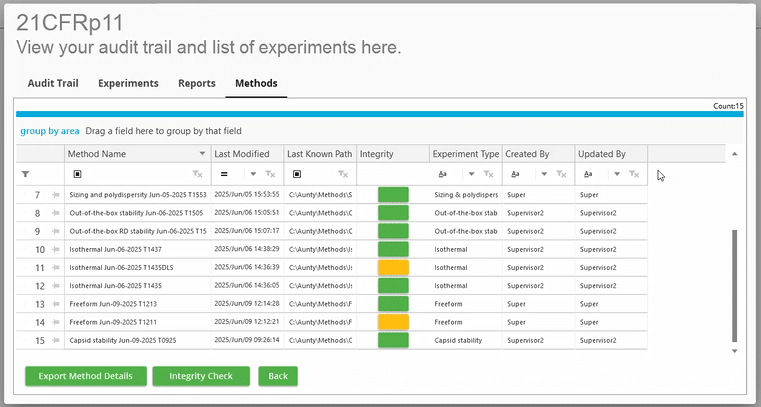Open Method Name filter operator selector
Image resolution: width=761 pixels, height=407 pixels.
click(x=78, y=174)
